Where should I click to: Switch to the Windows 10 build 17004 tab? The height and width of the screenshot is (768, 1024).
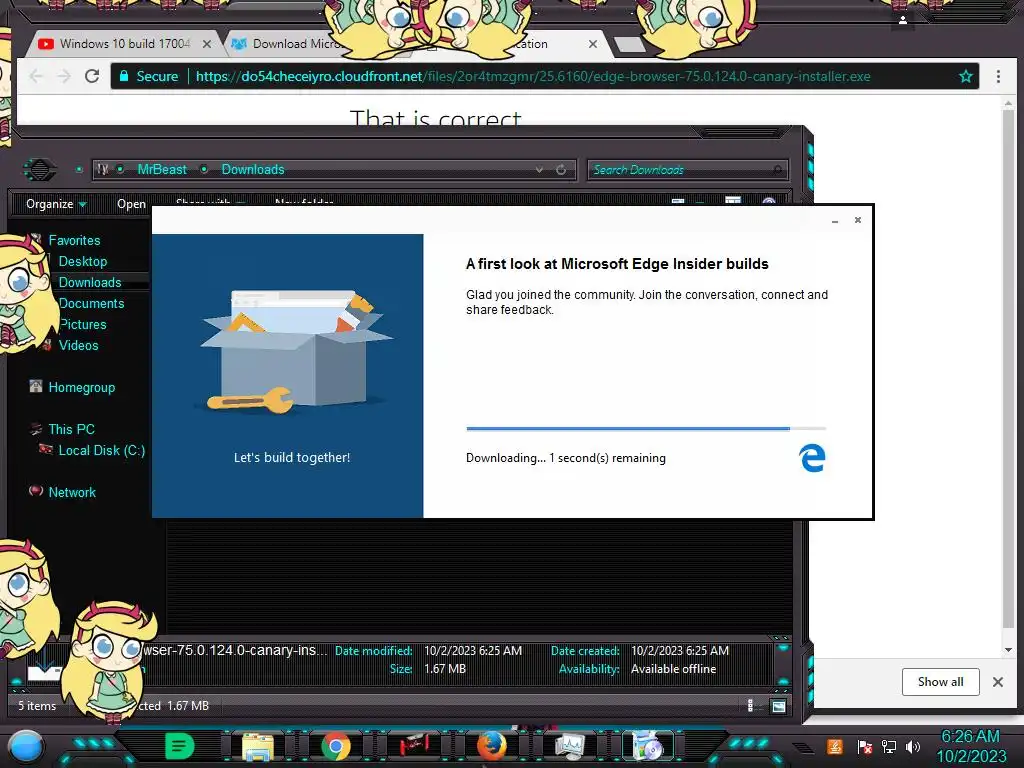click(x=124, y=44)
